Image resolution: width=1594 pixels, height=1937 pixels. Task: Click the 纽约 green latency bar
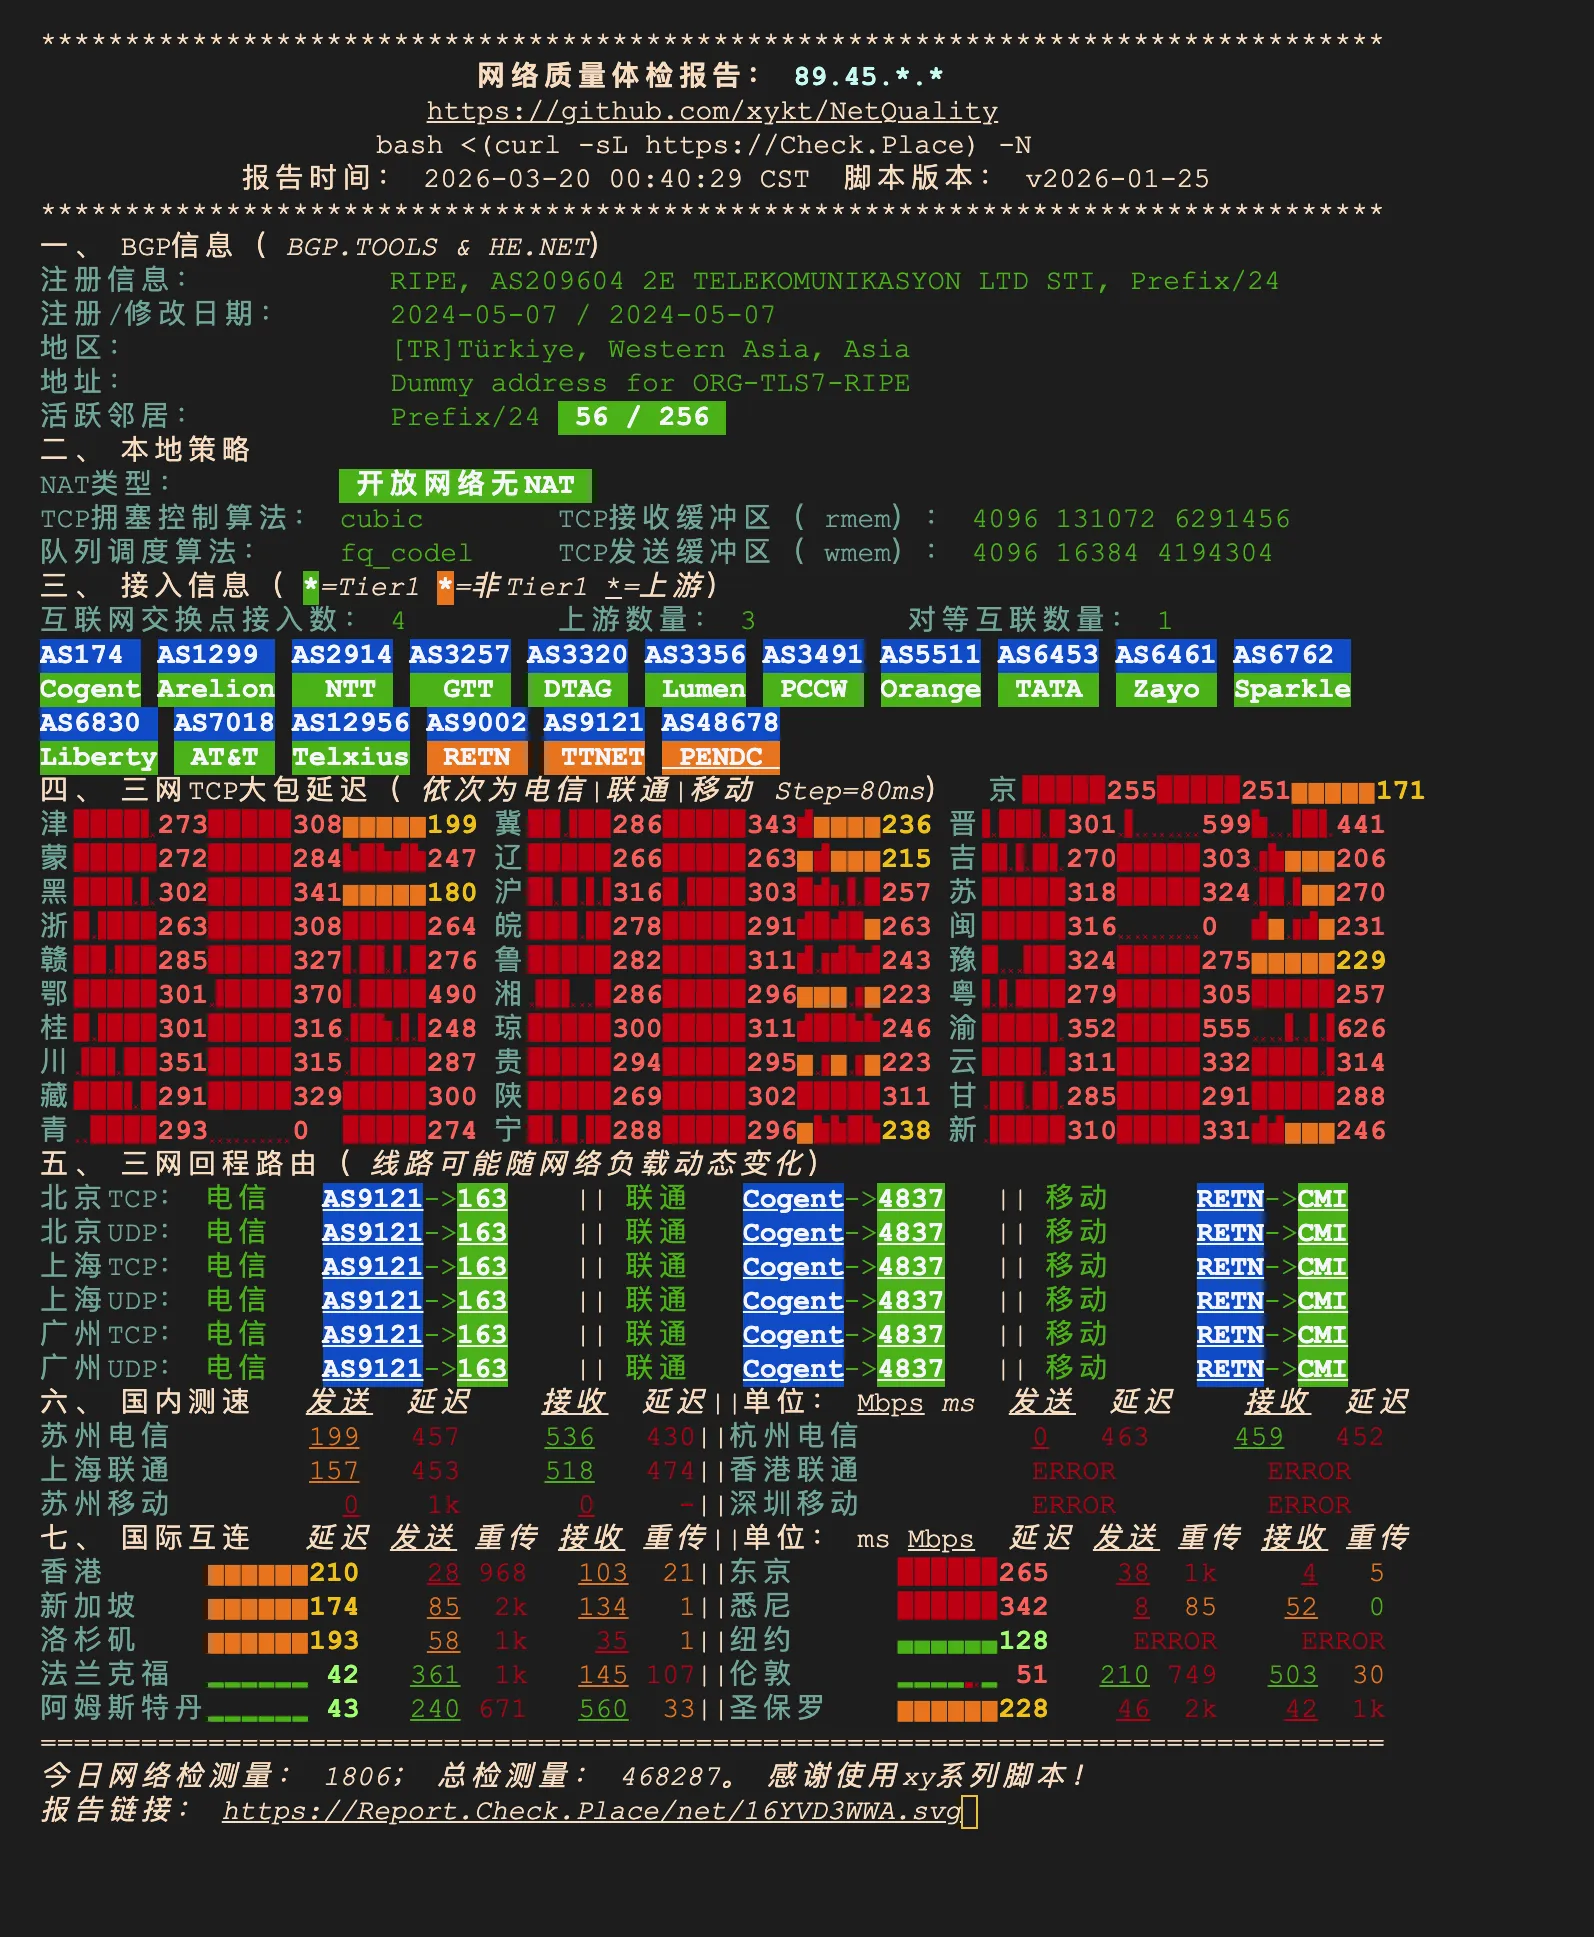point(946,1642)
